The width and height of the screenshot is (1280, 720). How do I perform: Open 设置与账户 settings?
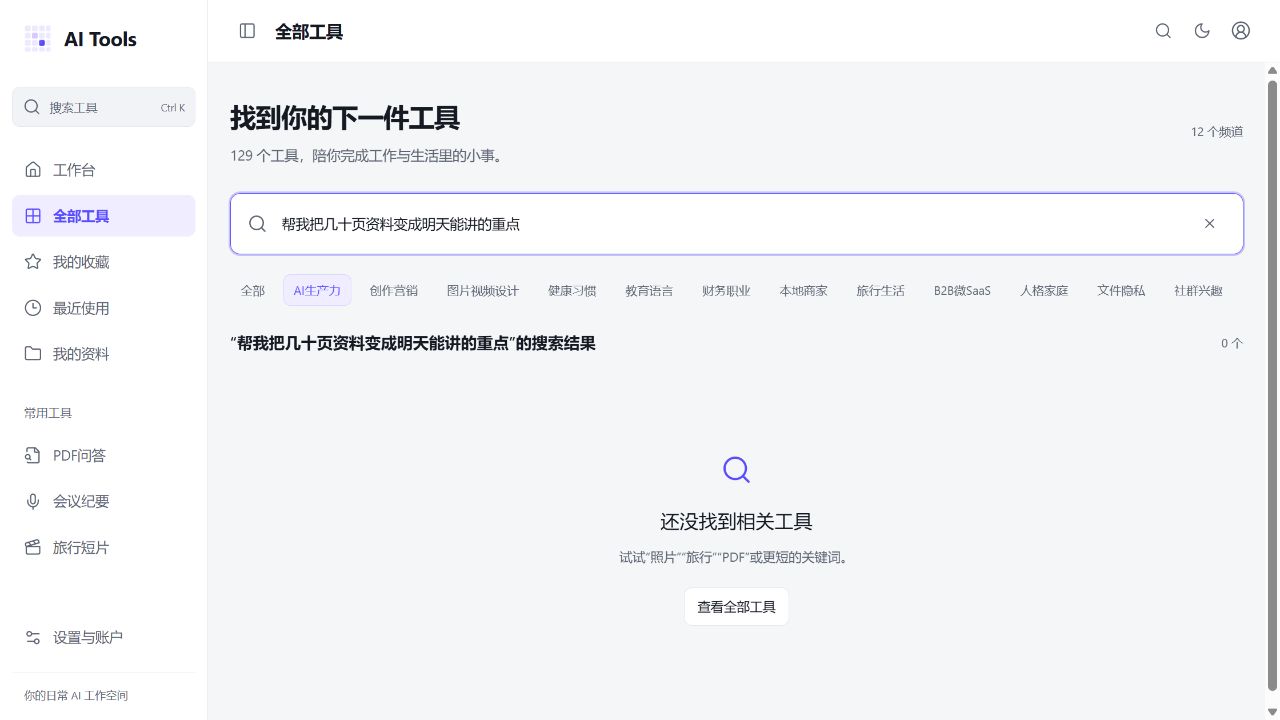[x=104, y=637]
